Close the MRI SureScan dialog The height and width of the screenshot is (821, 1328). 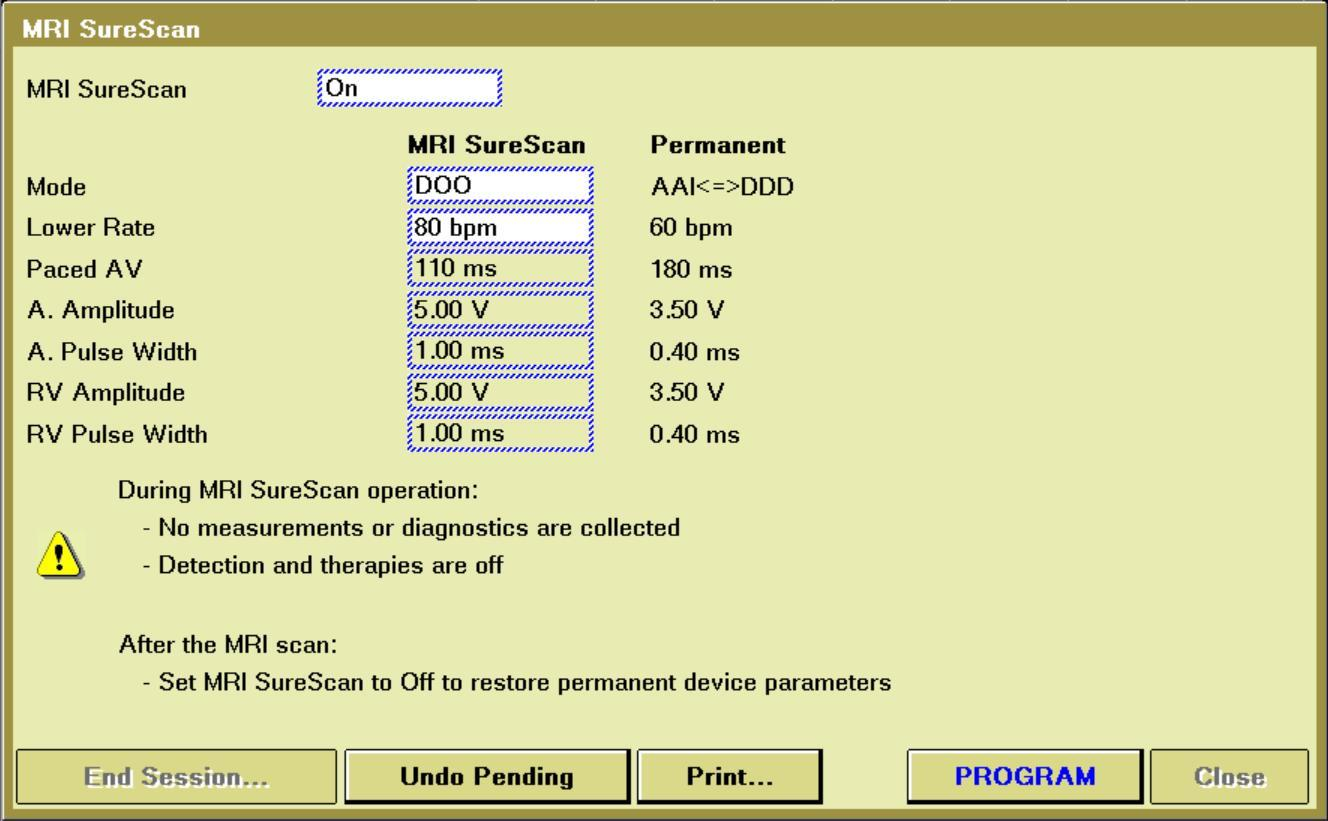click(1229, 777)
